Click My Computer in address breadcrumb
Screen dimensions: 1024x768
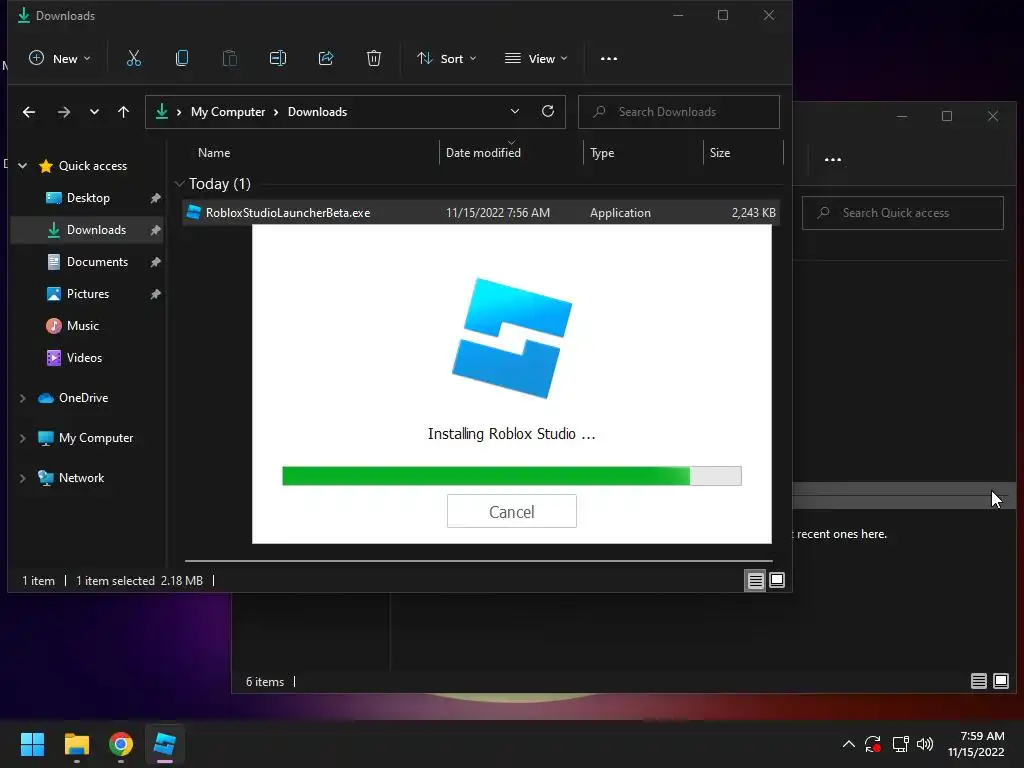coord(228,112)
